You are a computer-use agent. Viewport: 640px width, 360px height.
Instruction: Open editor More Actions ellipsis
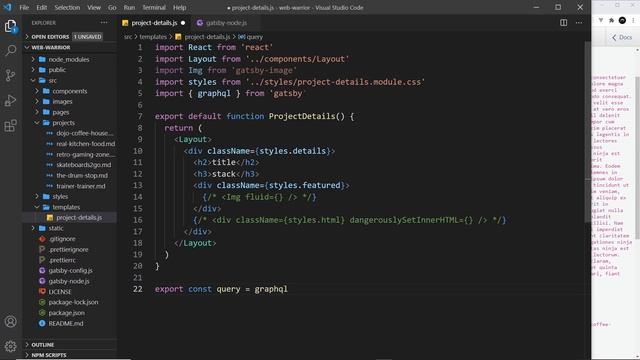tap(579, 23)
